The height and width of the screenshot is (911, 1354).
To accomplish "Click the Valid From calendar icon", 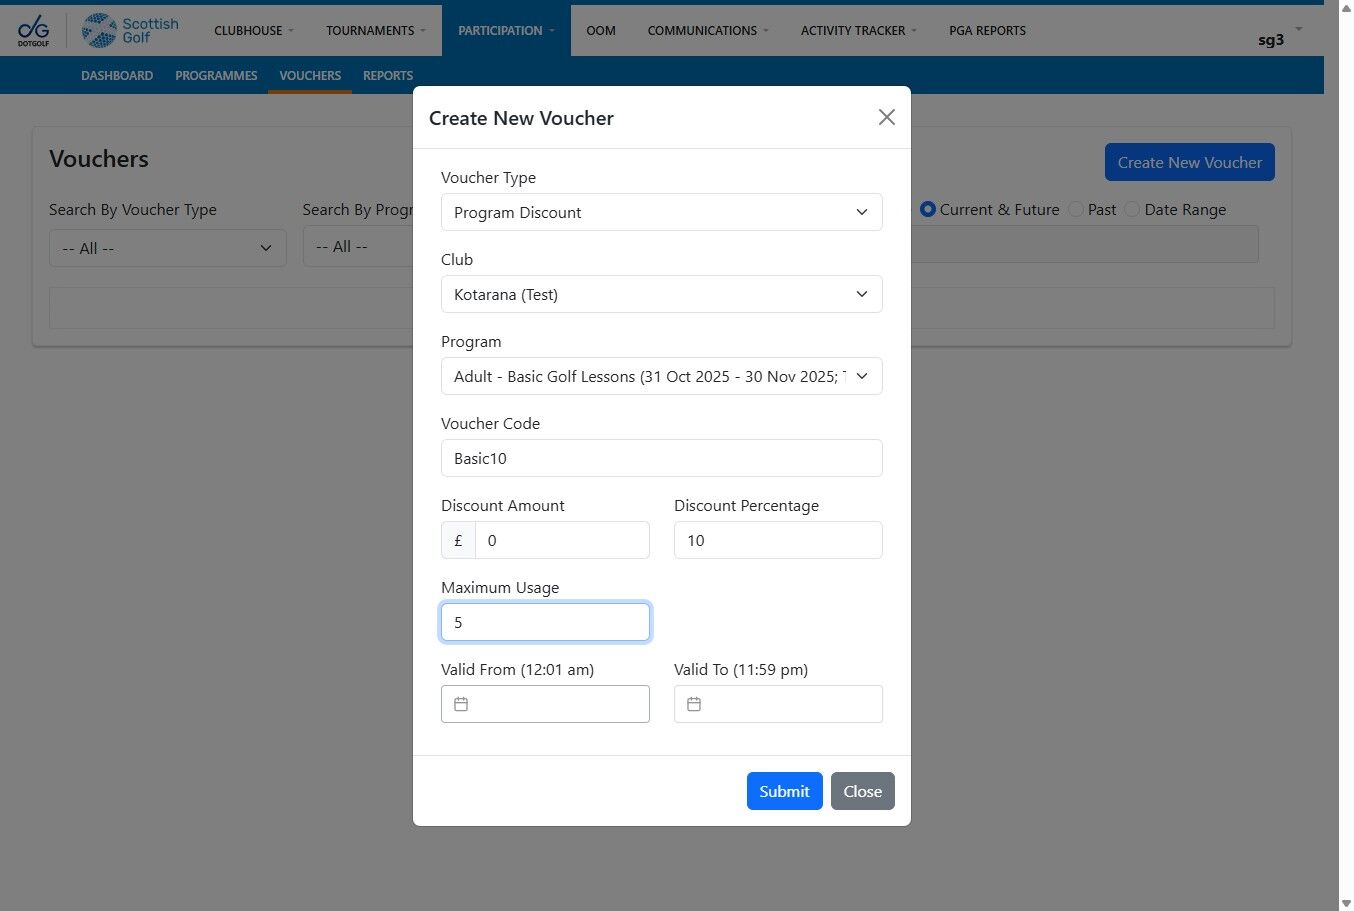I will [461, 704].
